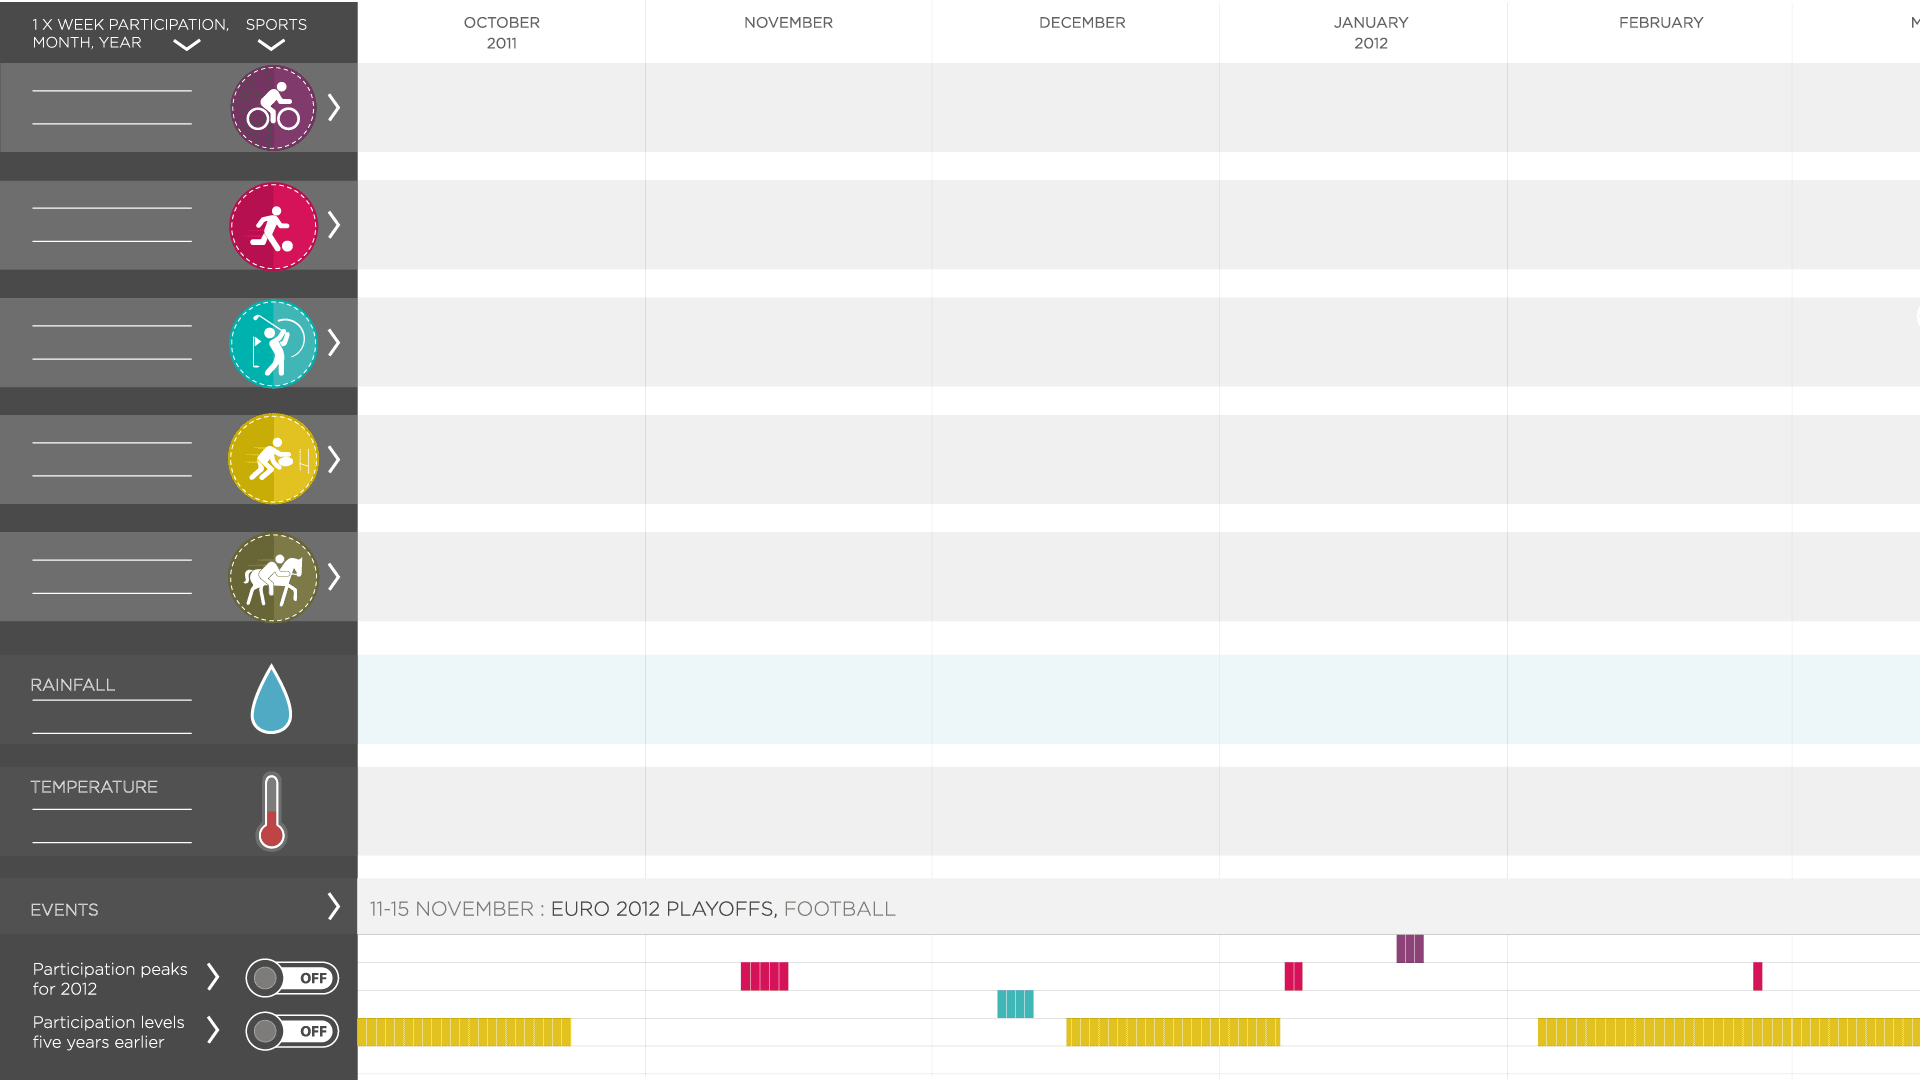
Task: Click the temperature thermometer icon
Action: coord(271,811)
